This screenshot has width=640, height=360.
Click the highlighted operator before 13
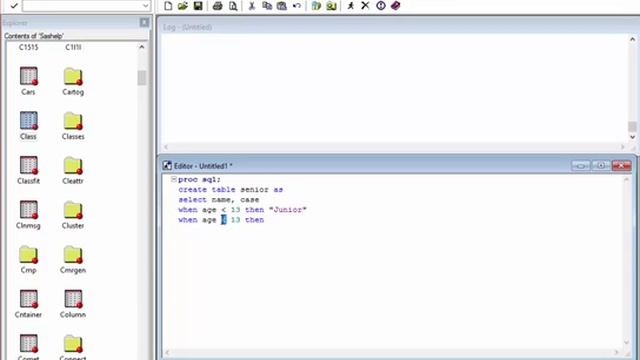[x=224, y=220]
